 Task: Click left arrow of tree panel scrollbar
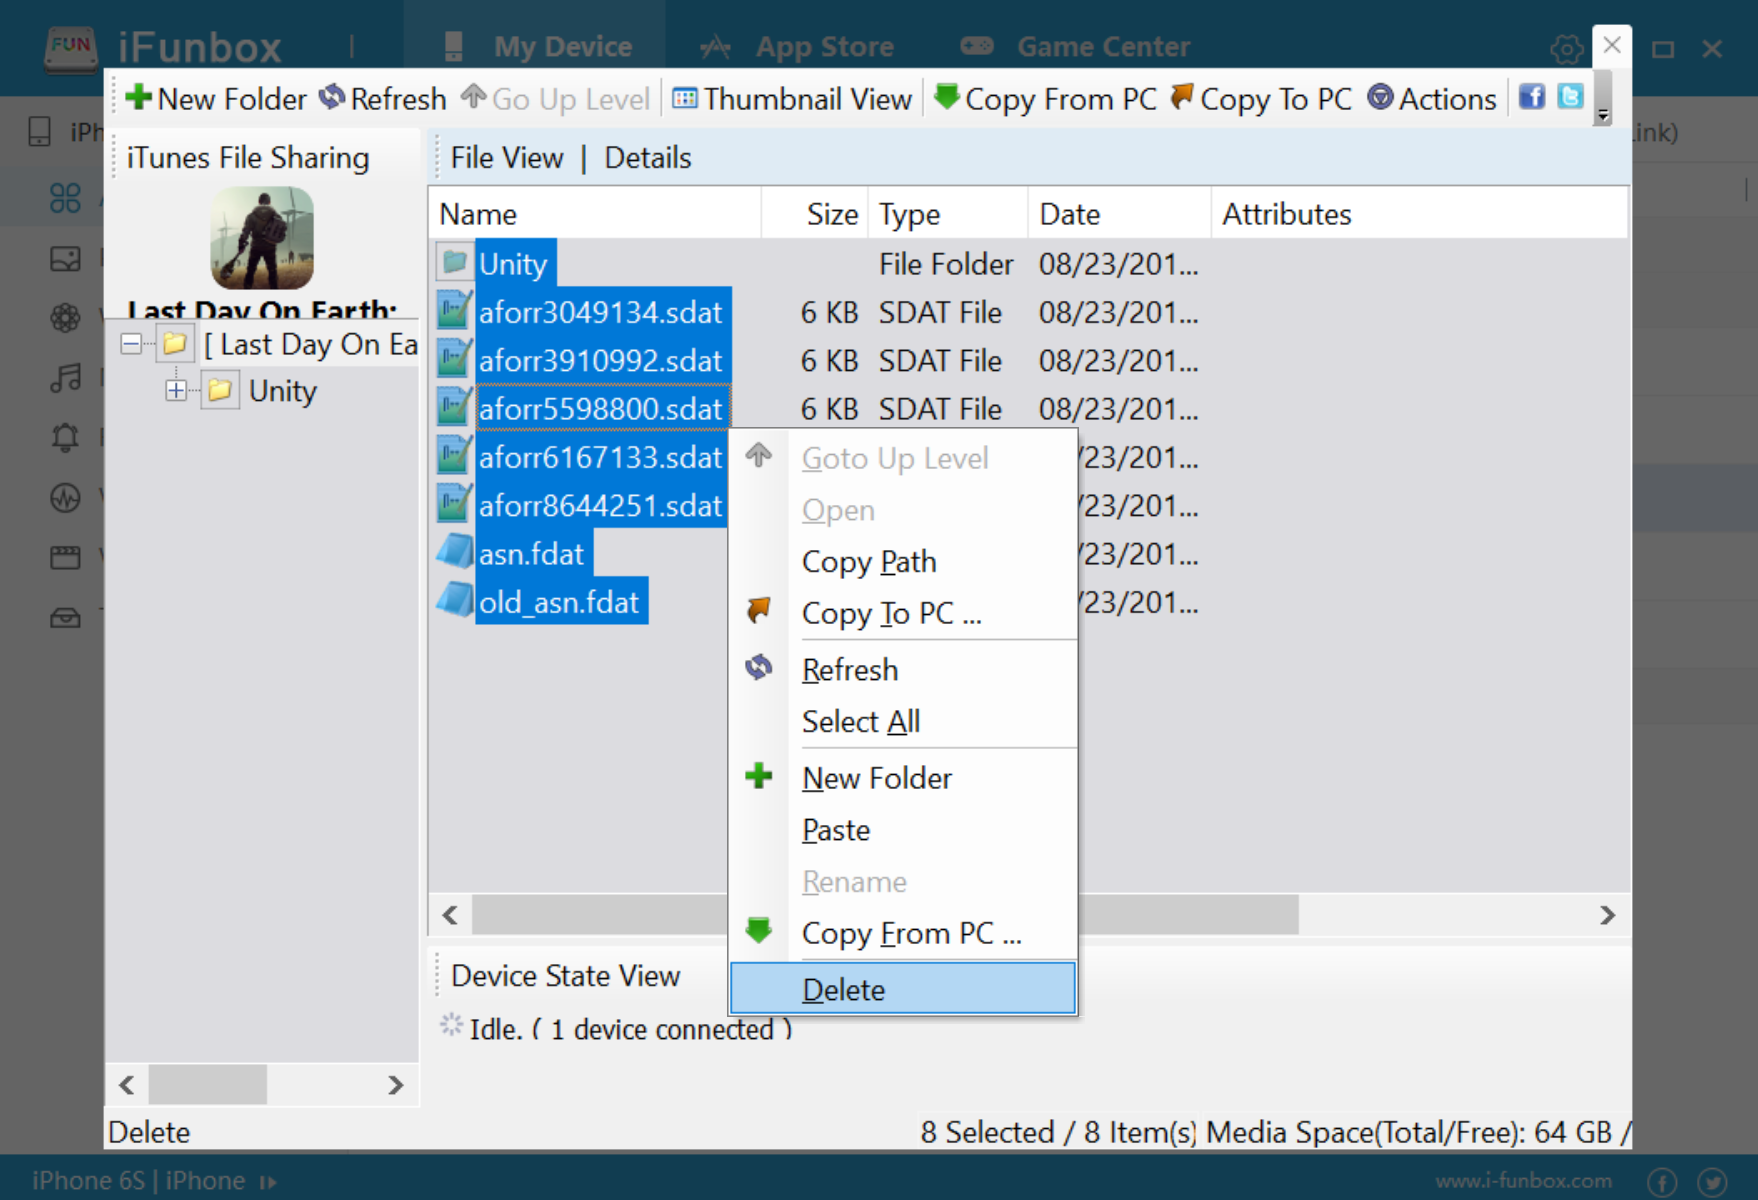pyautogui.click(x=127, y=1085)
